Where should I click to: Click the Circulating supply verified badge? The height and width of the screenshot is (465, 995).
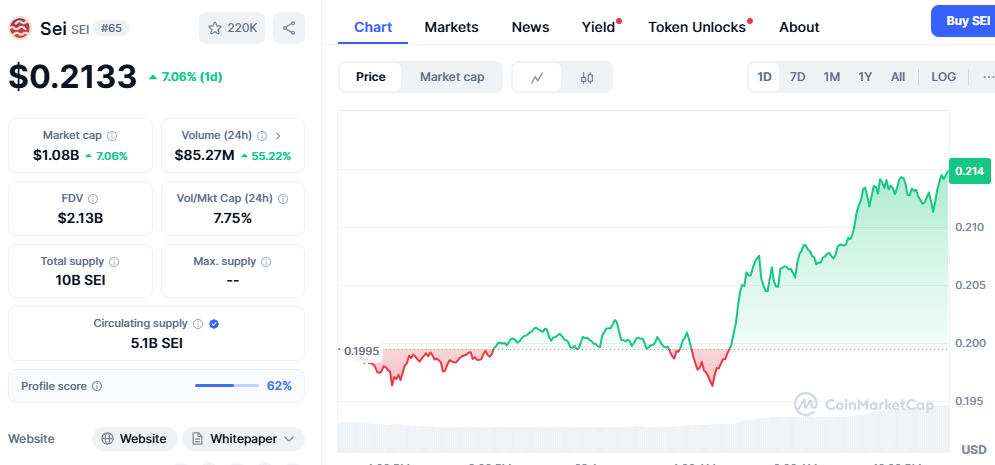tap(214, 324)
